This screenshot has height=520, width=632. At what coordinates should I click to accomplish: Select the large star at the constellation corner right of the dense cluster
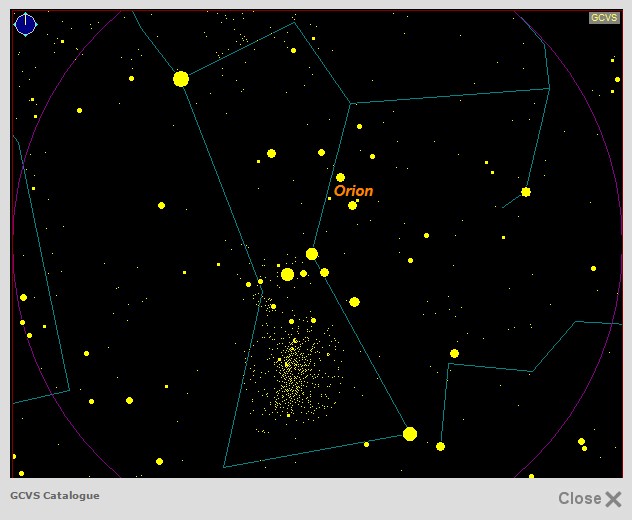pos(410,434)
